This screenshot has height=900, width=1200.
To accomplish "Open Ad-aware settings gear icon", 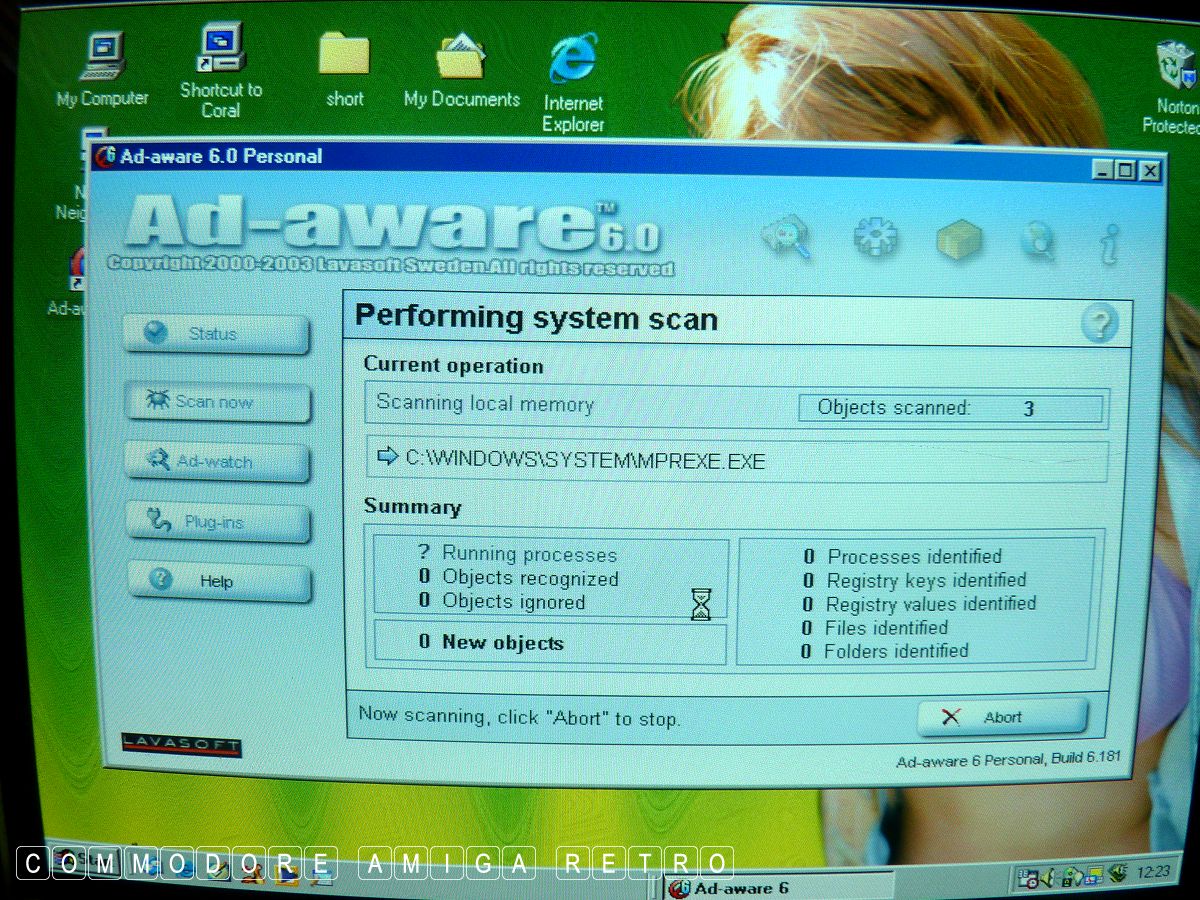I will click(x=875, y=239).
